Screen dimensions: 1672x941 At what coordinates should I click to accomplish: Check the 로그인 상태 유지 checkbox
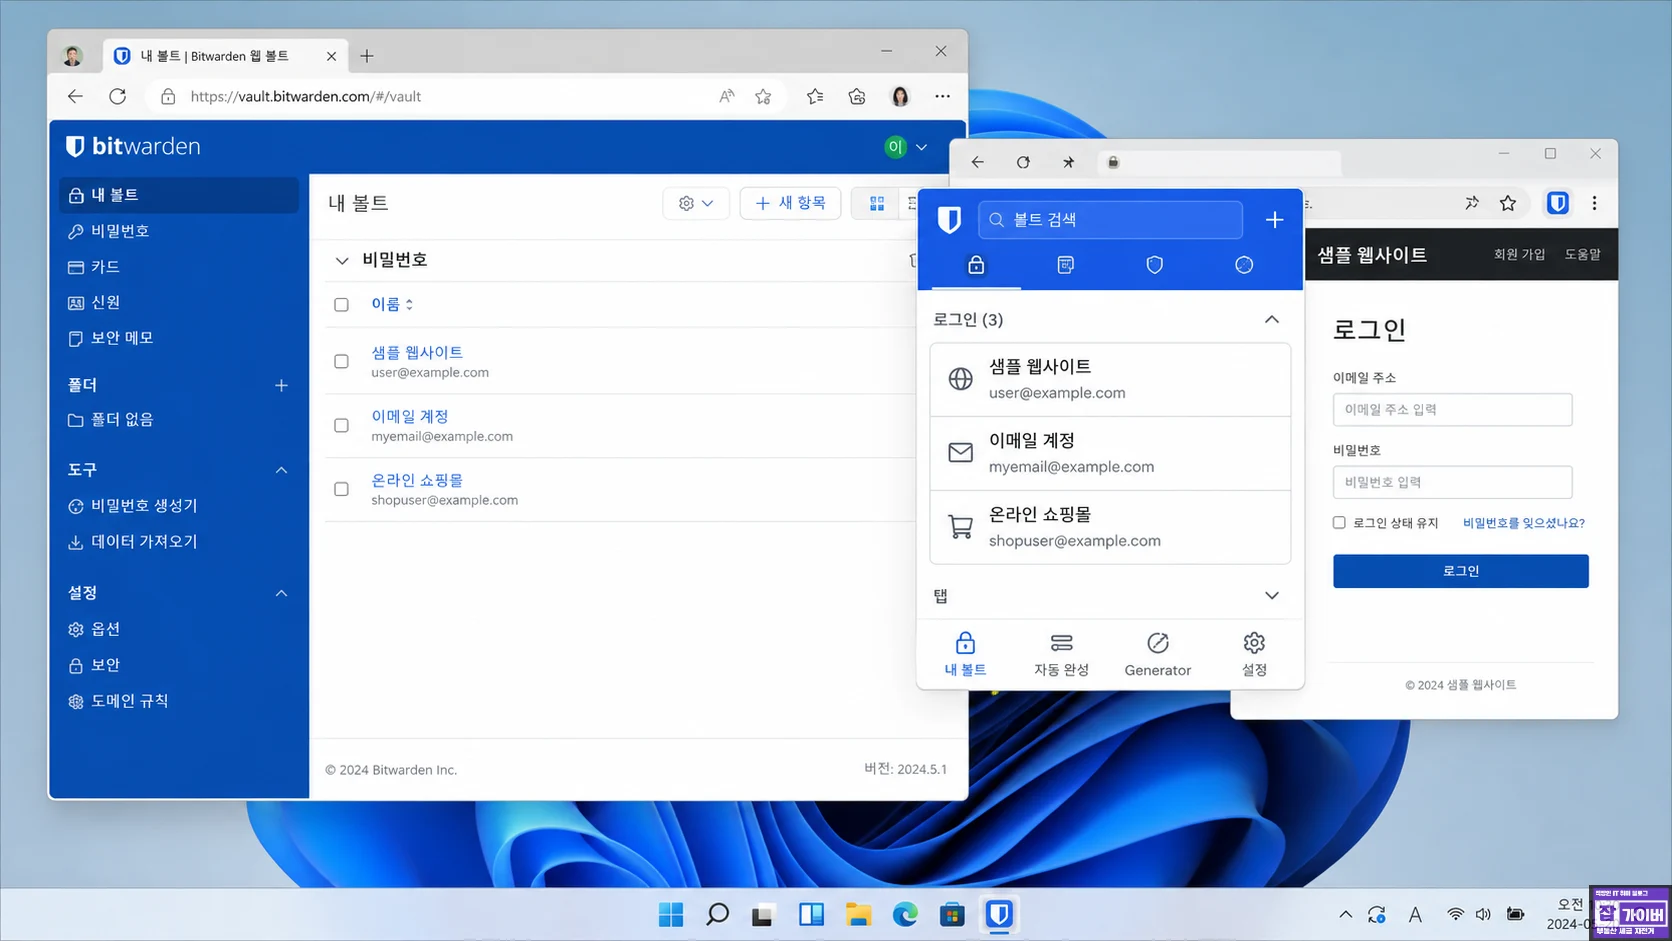click(1339, 523)
